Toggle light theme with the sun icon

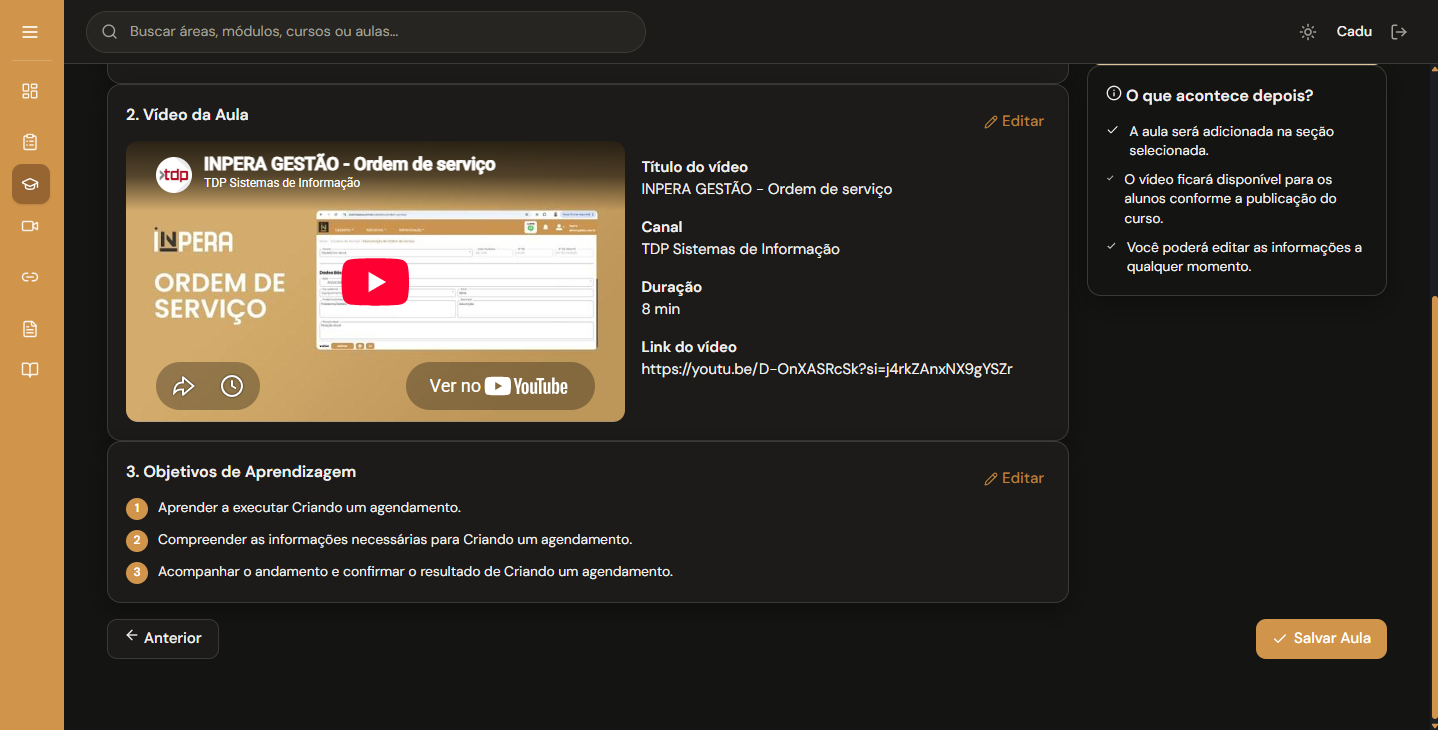coord(1307,32)
